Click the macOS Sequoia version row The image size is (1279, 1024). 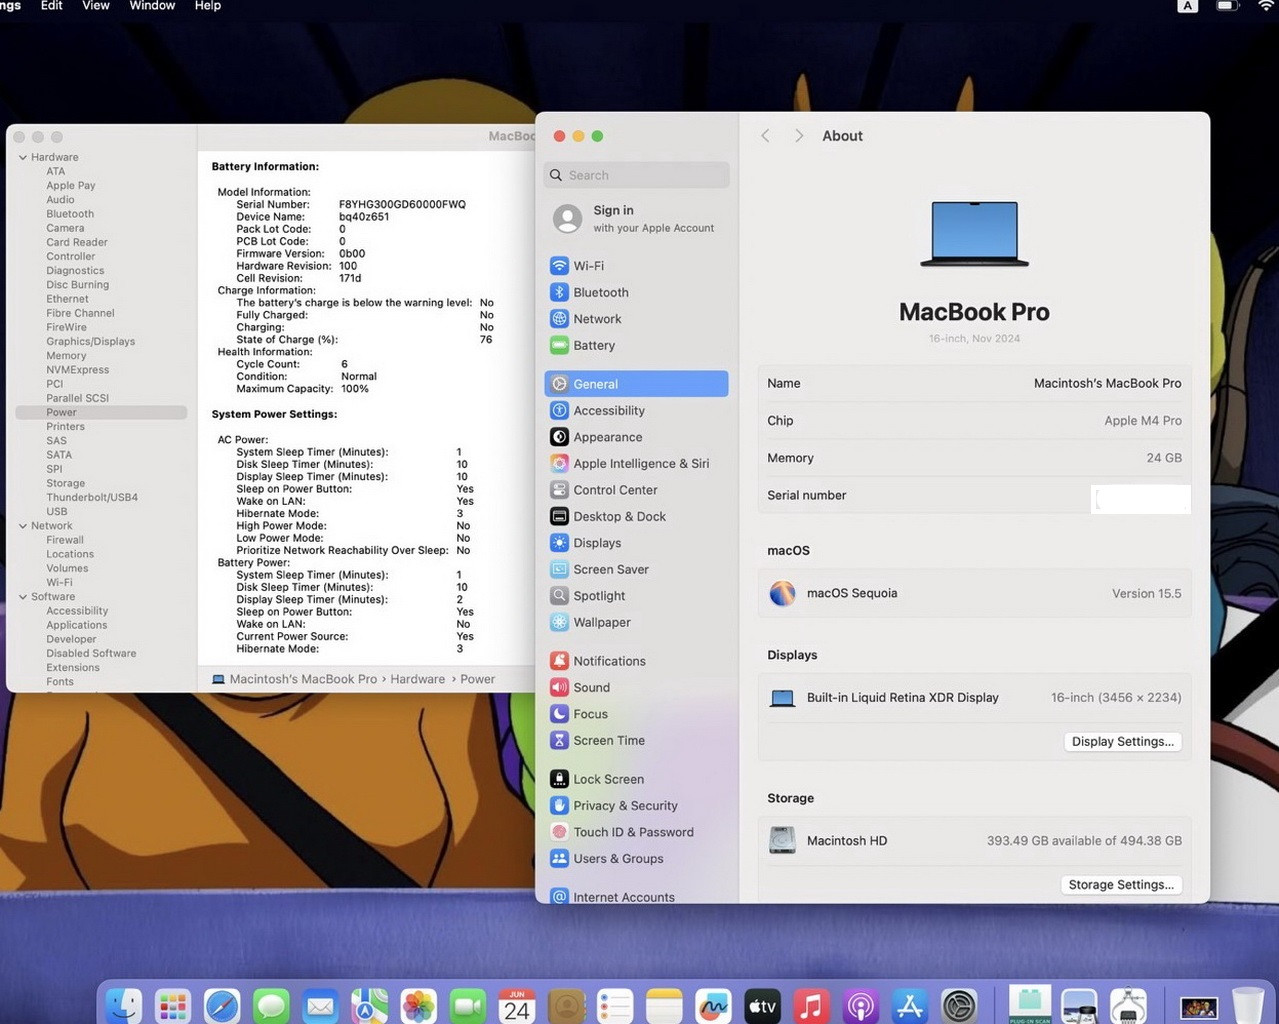pyautogui.click(x=974, y=593)
